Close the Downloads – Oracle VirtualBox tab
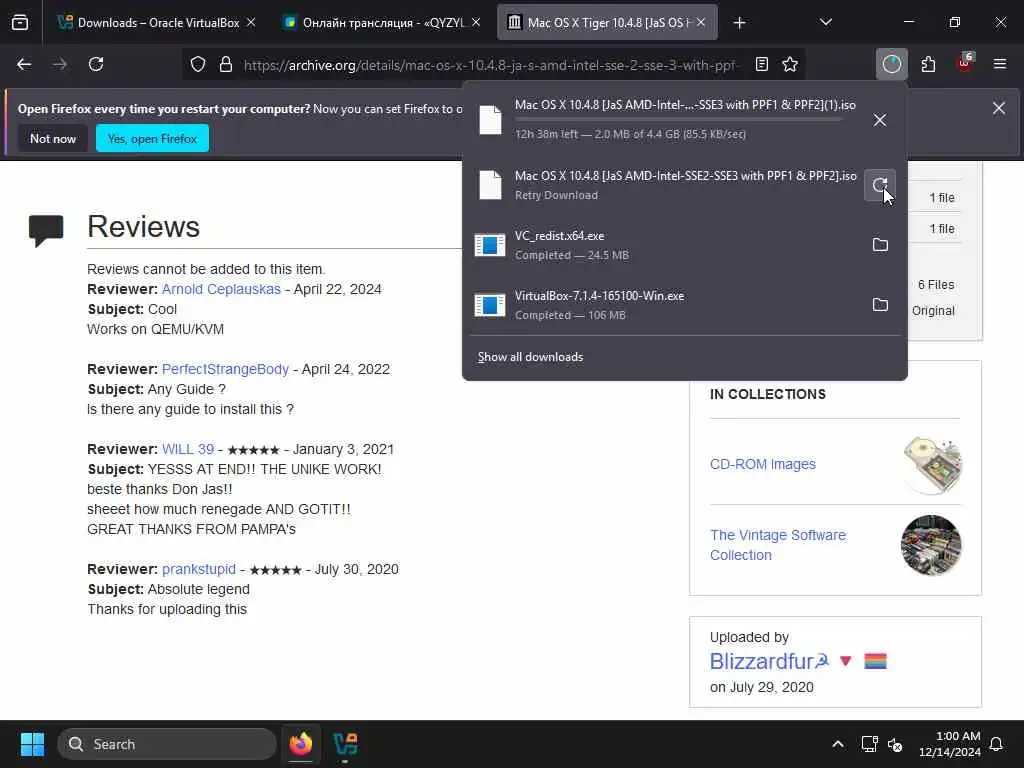The image size is (1024, 768). [251, 22]
